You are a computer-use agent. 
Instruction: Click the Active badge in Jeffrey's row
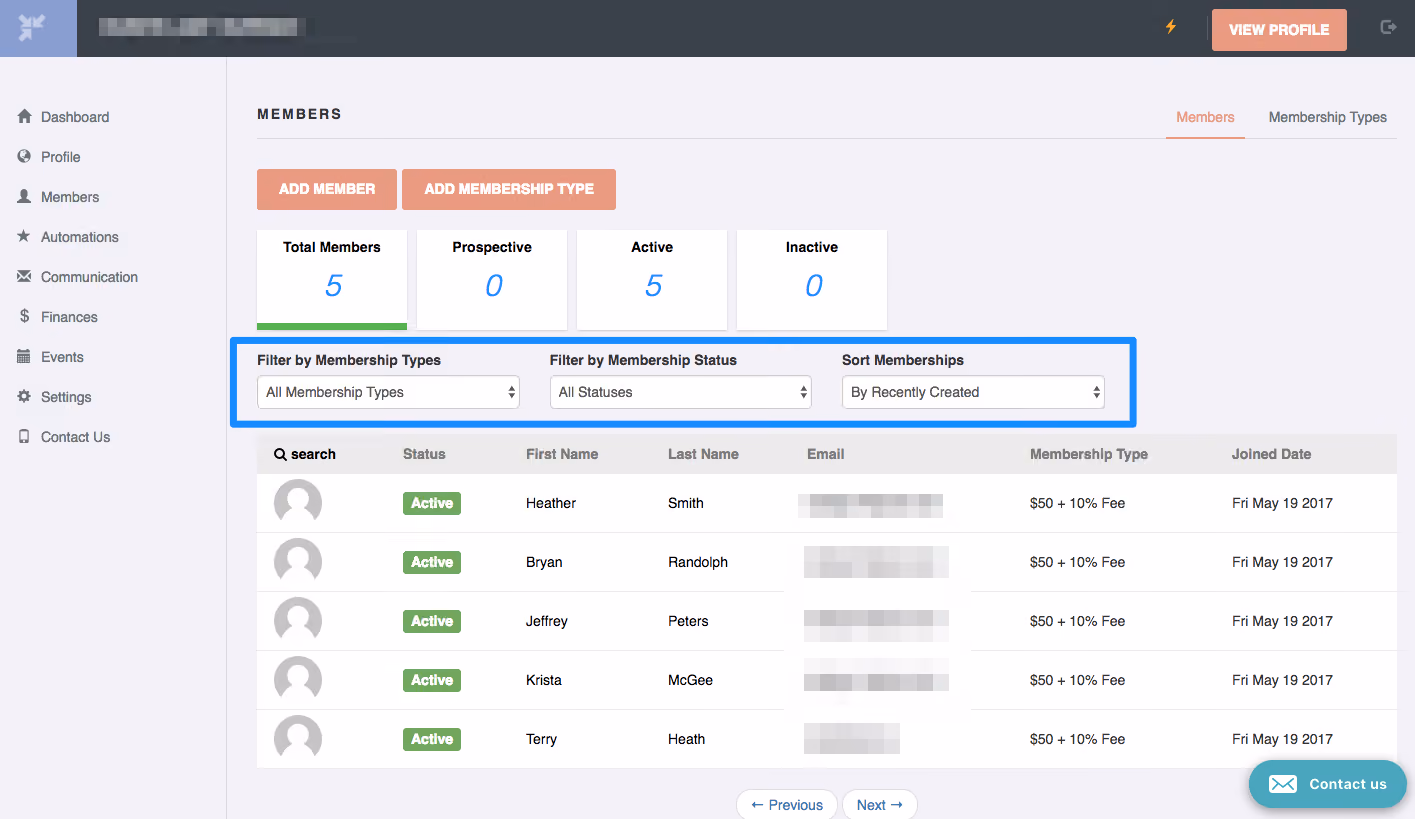coord(432,621)
